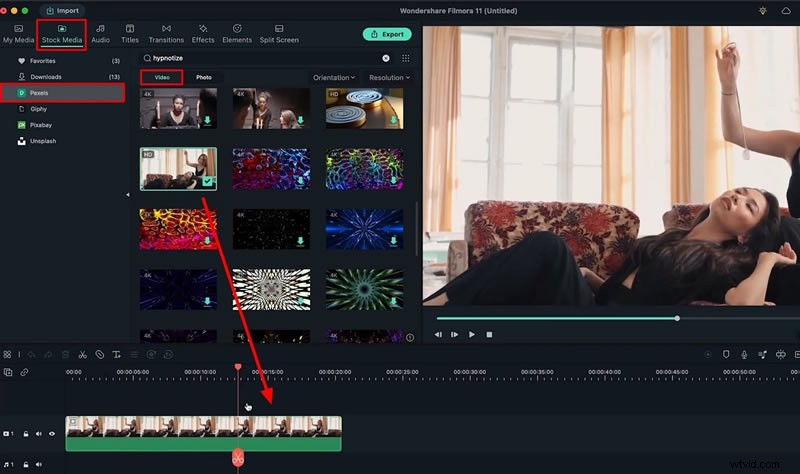Click the info icon below thumbnails
Screen dimensions: 800x474
pos(410,337)
